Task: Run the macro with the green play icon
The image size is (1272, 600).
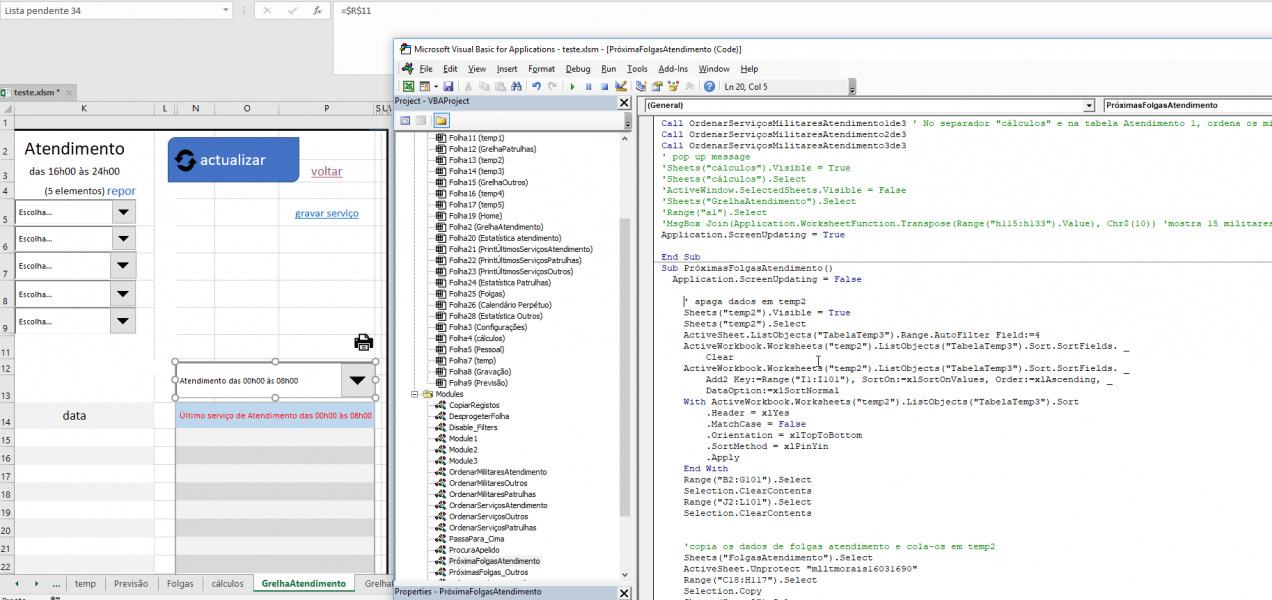Action: 573,87
